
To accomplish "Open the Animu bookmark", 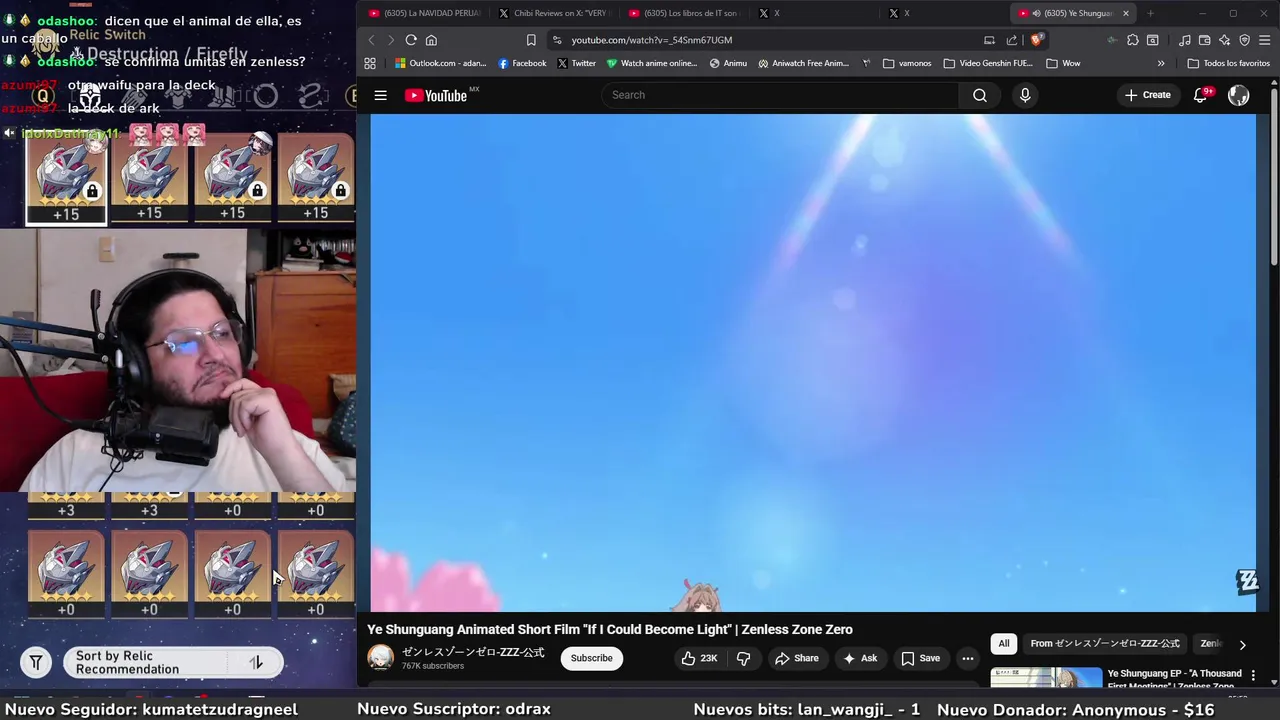I will 728,63.
